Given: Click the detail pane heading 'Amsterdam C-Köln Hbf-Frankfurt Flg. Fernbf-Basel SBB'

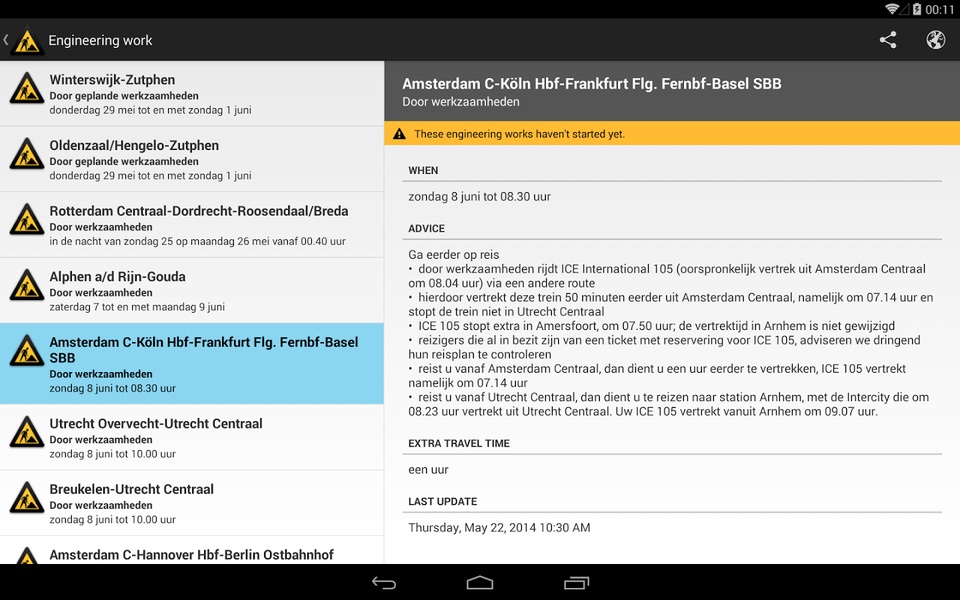Looking at the screenshot, I should click(x=591, y=84).
